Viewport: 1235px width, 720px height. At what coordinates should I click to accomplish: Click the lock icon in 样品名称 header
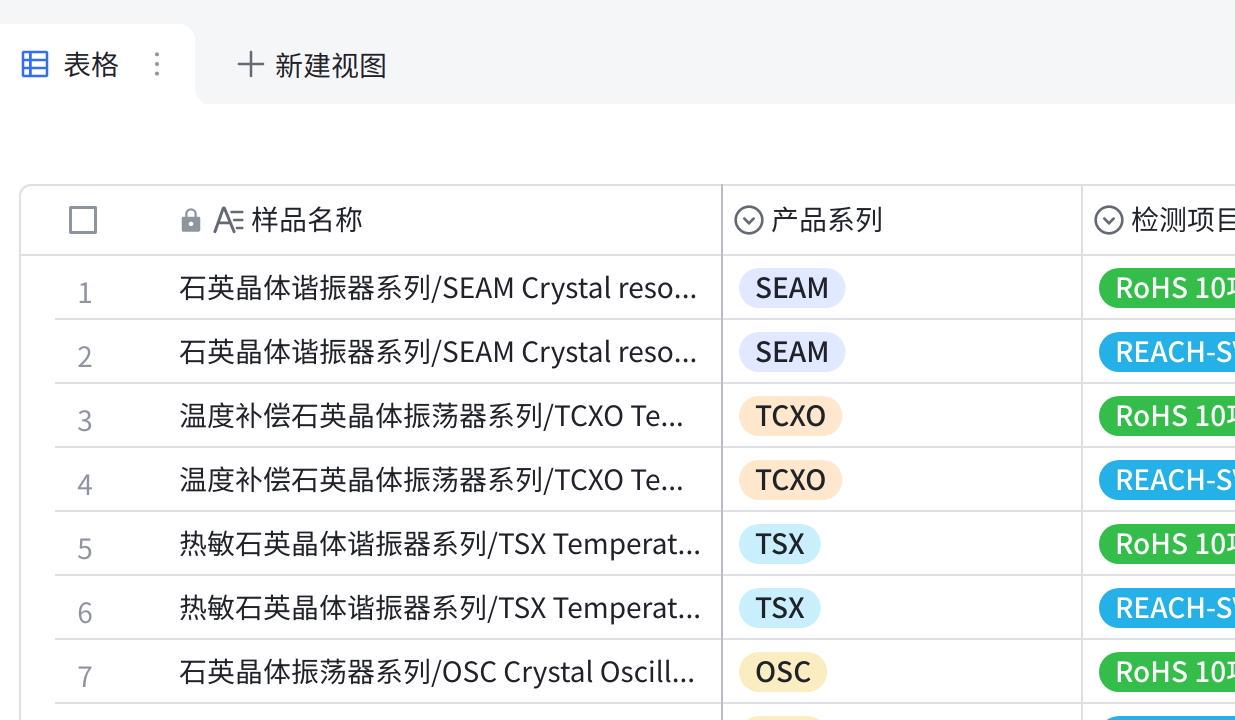pos(191,220)
